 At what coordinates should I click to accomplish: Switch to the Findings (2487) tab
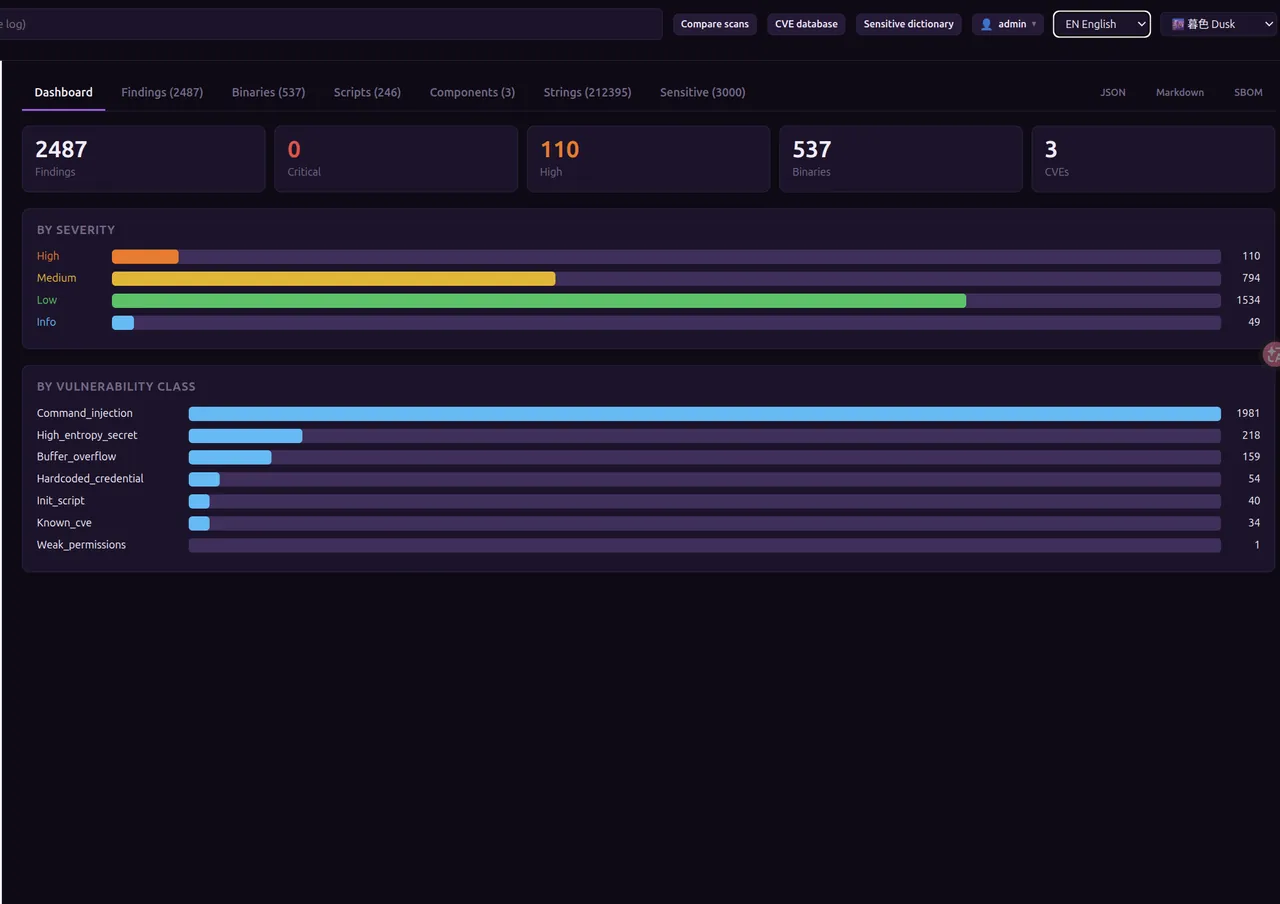click(162, 92)
